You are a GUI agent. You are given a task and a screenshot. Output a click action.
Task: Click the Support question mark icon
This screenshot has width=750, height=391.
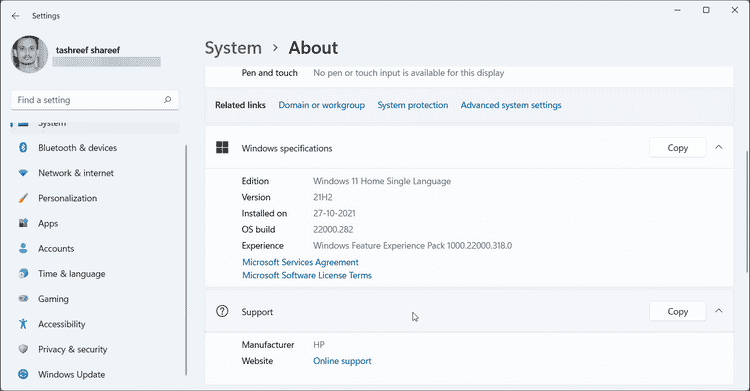pyautogui.click(x=222, y=311)
